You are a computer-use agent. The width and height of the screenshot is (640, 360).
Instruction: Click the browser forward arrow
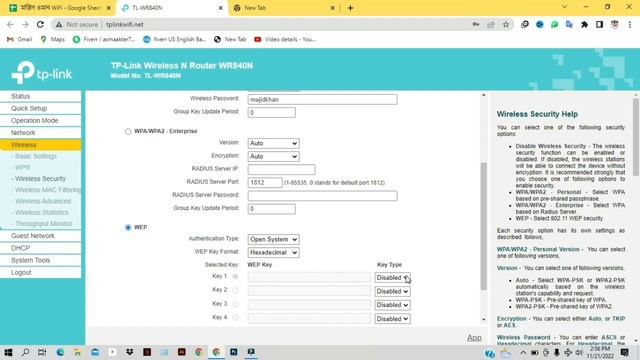coord(25,24)
